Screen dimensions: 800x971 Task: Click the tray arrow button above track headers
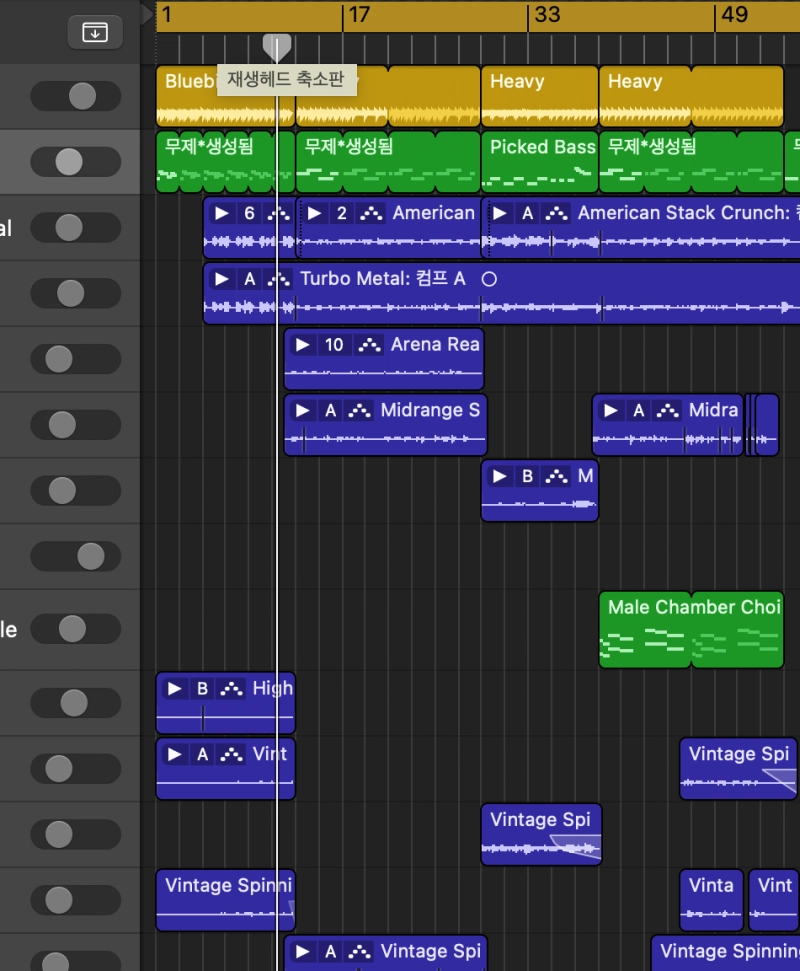(94, 32)
